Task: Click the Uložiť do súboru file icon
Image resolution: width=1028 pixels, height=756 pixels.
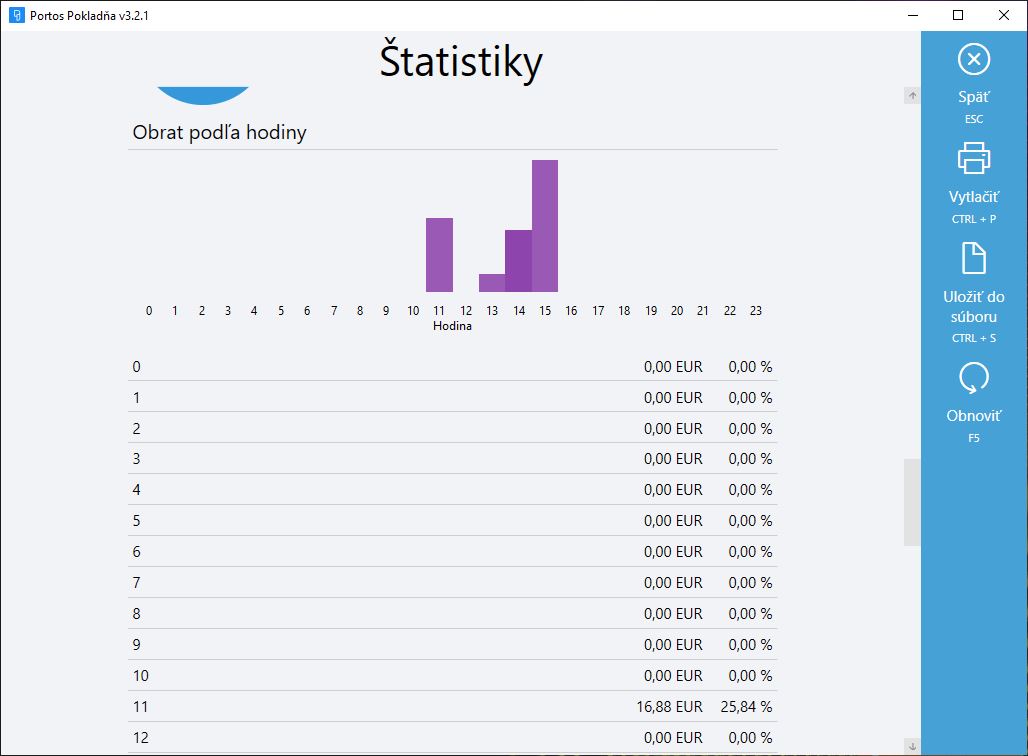Action: pos(974,258)
